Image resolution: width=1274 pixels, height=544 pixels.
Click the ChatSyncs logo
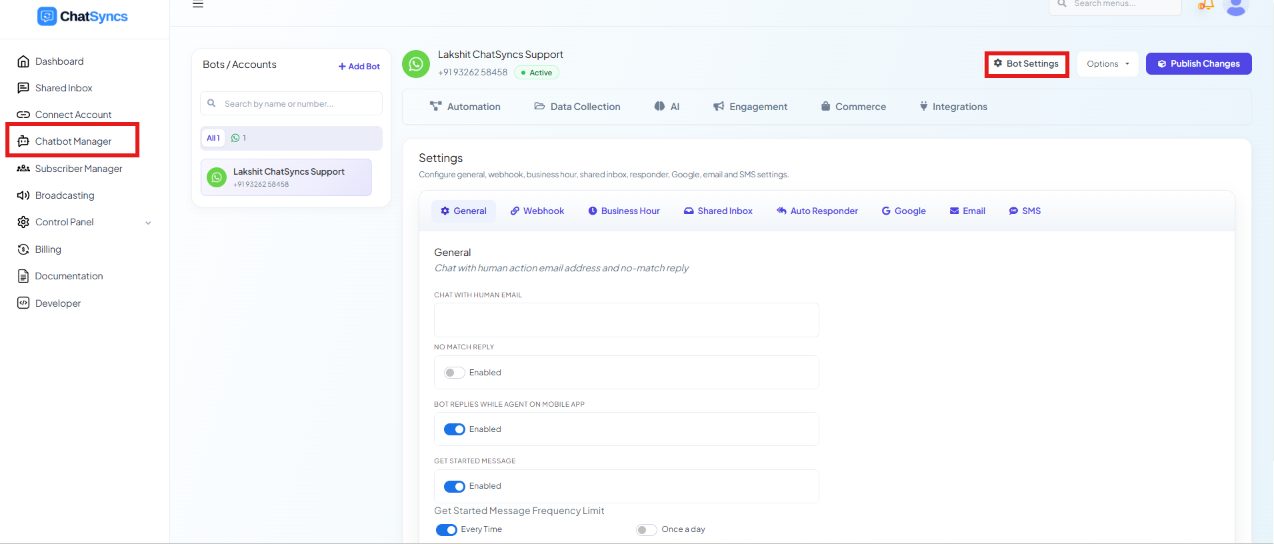pos(83,16)
